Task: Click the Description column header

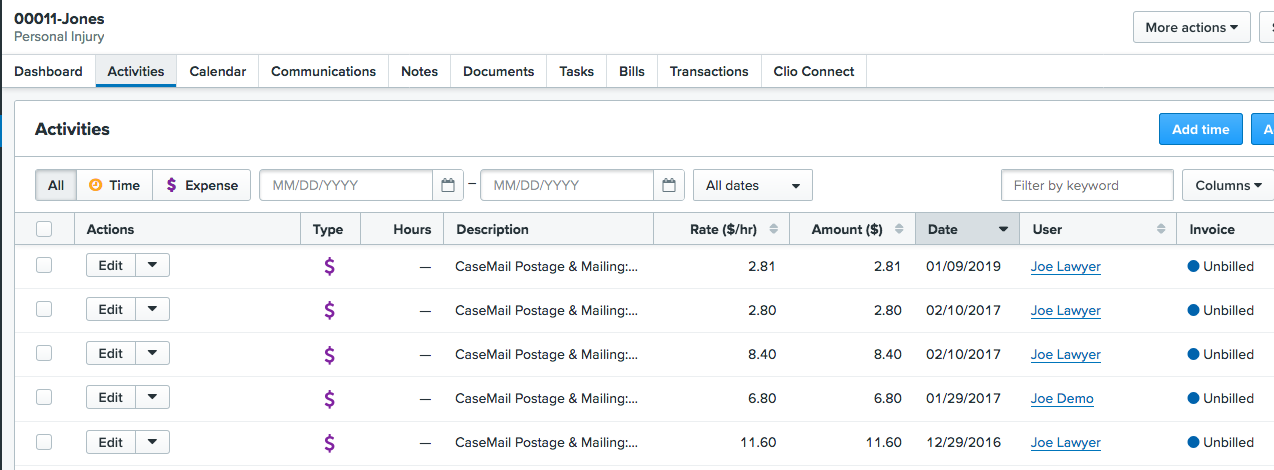Action: pyautogui.click(x=548, y=229)
